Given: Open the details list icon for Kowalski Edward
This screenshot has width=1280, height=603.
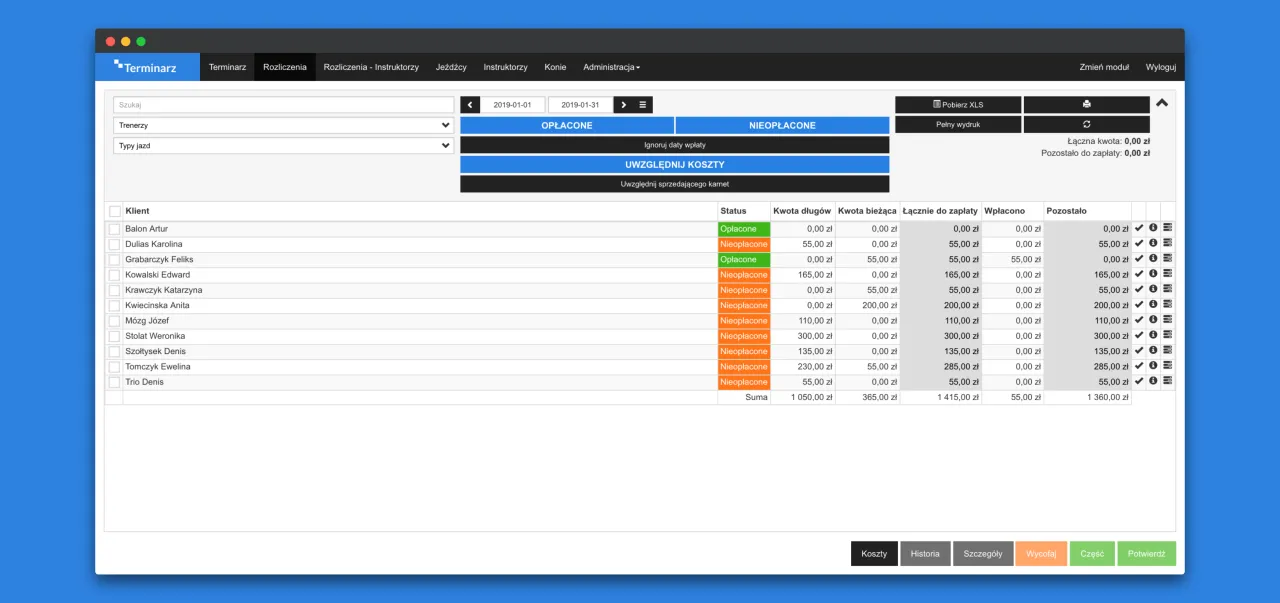Looking at the screenshot, I should pos(1167,274).
